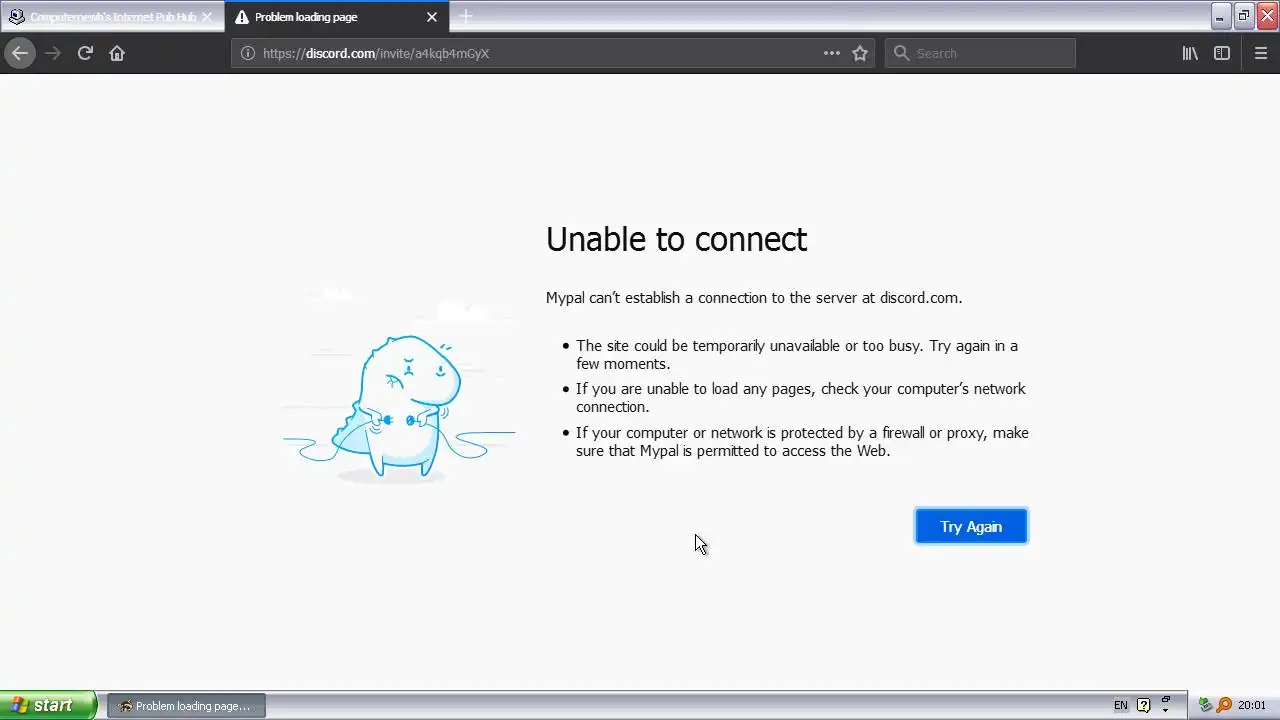The image size is (1280, 720).
Task: Click the green tray icon
Action: pyautogui.click(x=1205, y=705)
